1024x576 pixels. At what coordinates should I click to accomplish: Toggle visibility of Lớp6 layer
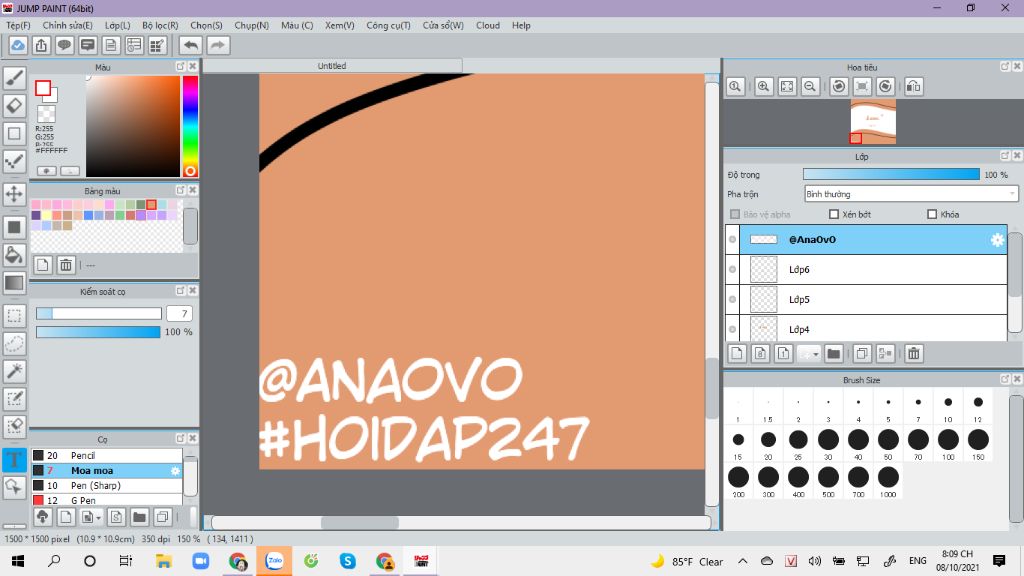732,269
